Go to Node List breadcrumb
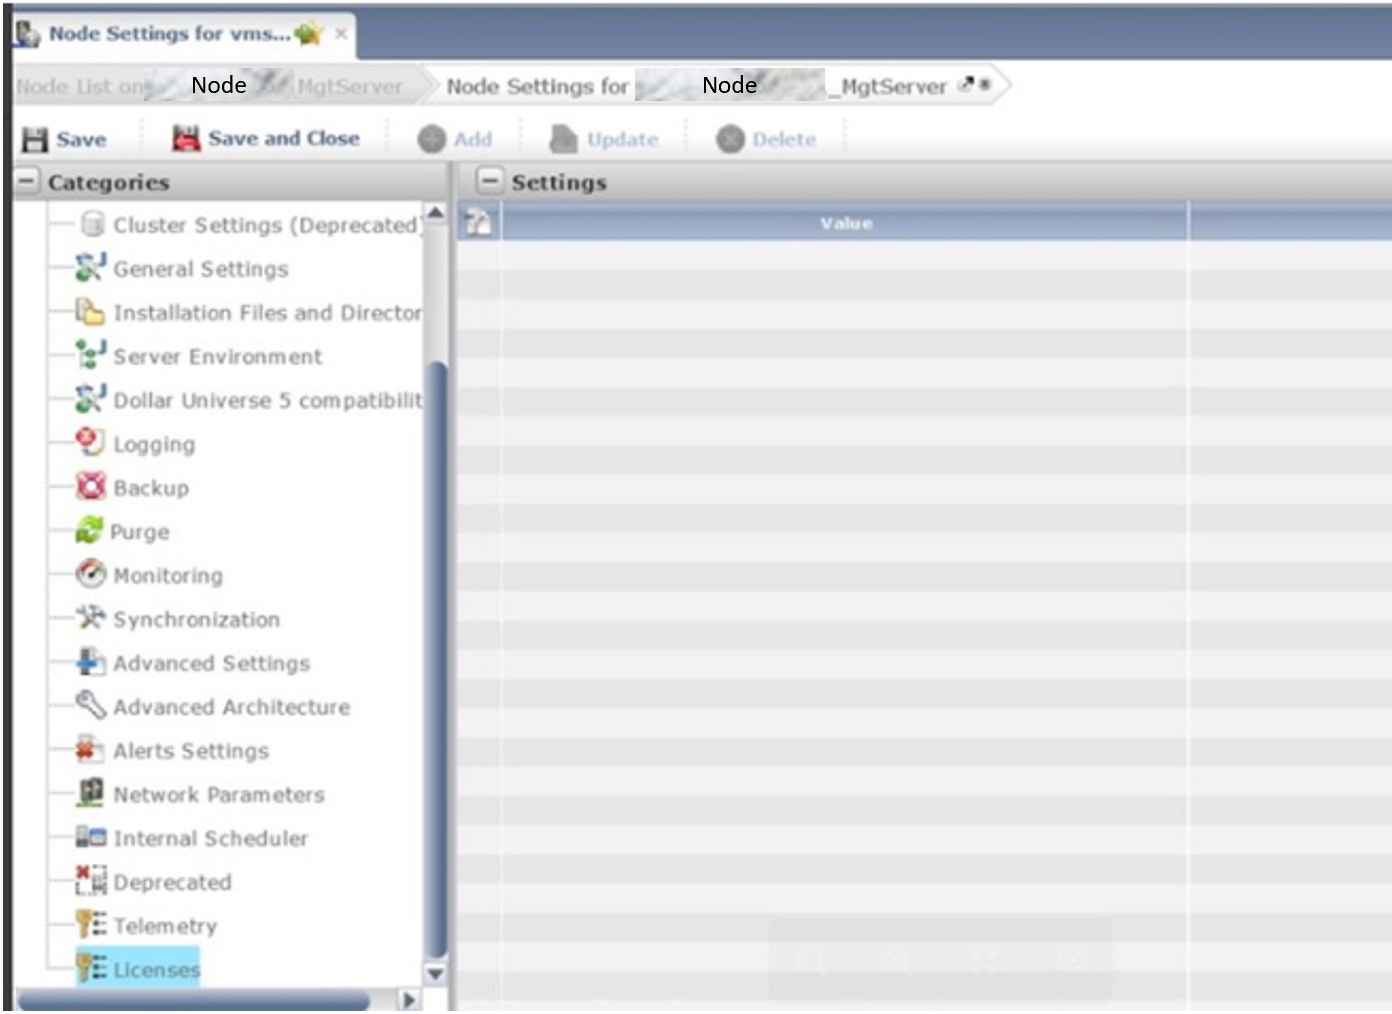Viewport: 1392px width, 1014px height. [80, 87]
